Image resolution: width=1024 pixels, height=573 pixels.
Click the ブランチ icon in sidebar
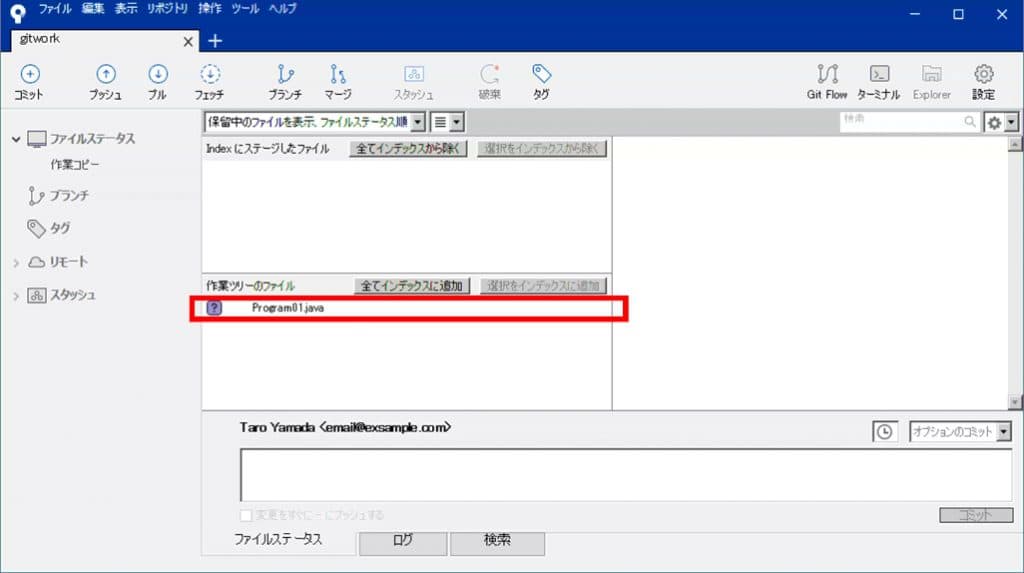36,195
